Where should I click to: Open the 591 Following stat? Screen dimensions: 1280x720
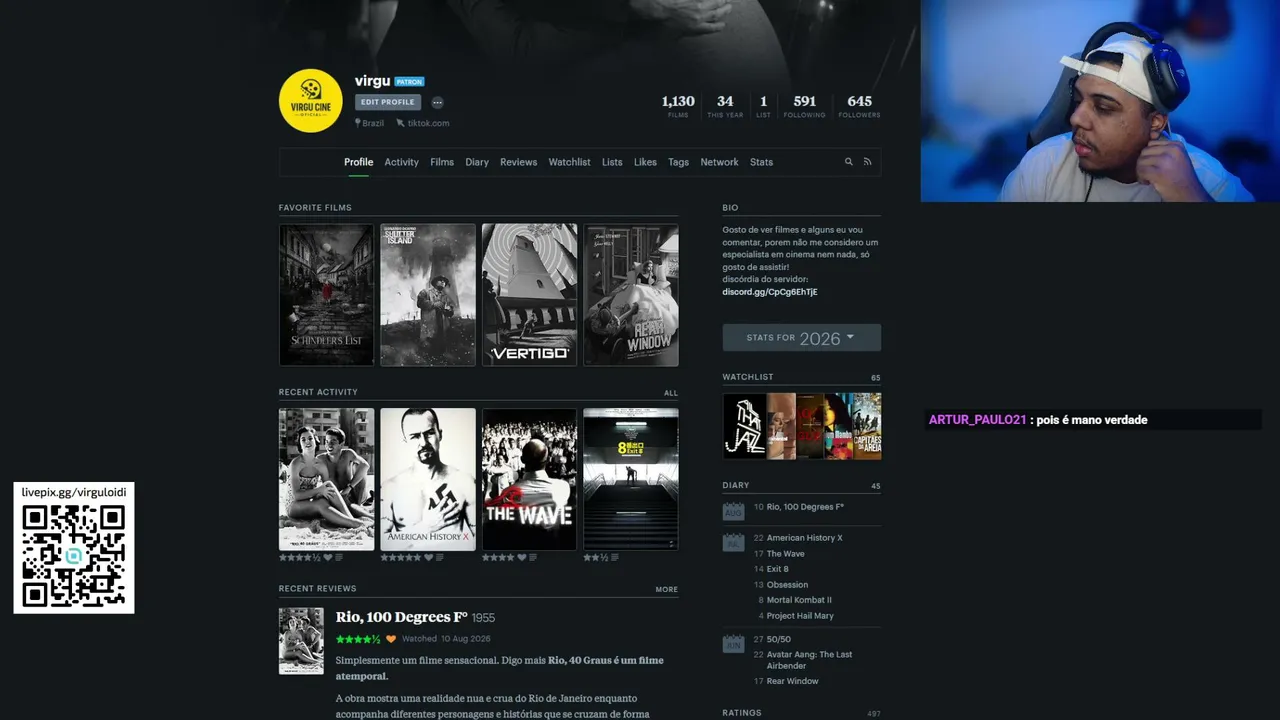pyautogui.click(x=805, y=106)
